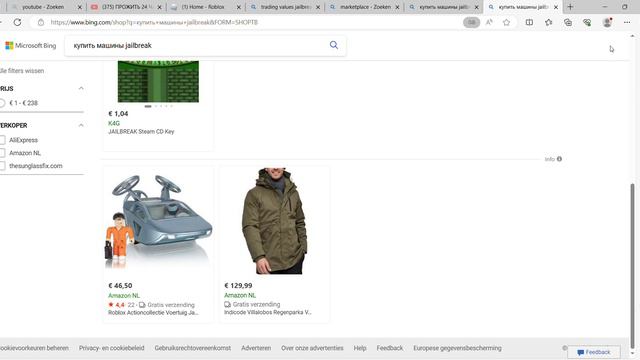The width and height of the screenshot is (640, 360).
Task: Click the blue Feedback button
Action: click(594, 352)
